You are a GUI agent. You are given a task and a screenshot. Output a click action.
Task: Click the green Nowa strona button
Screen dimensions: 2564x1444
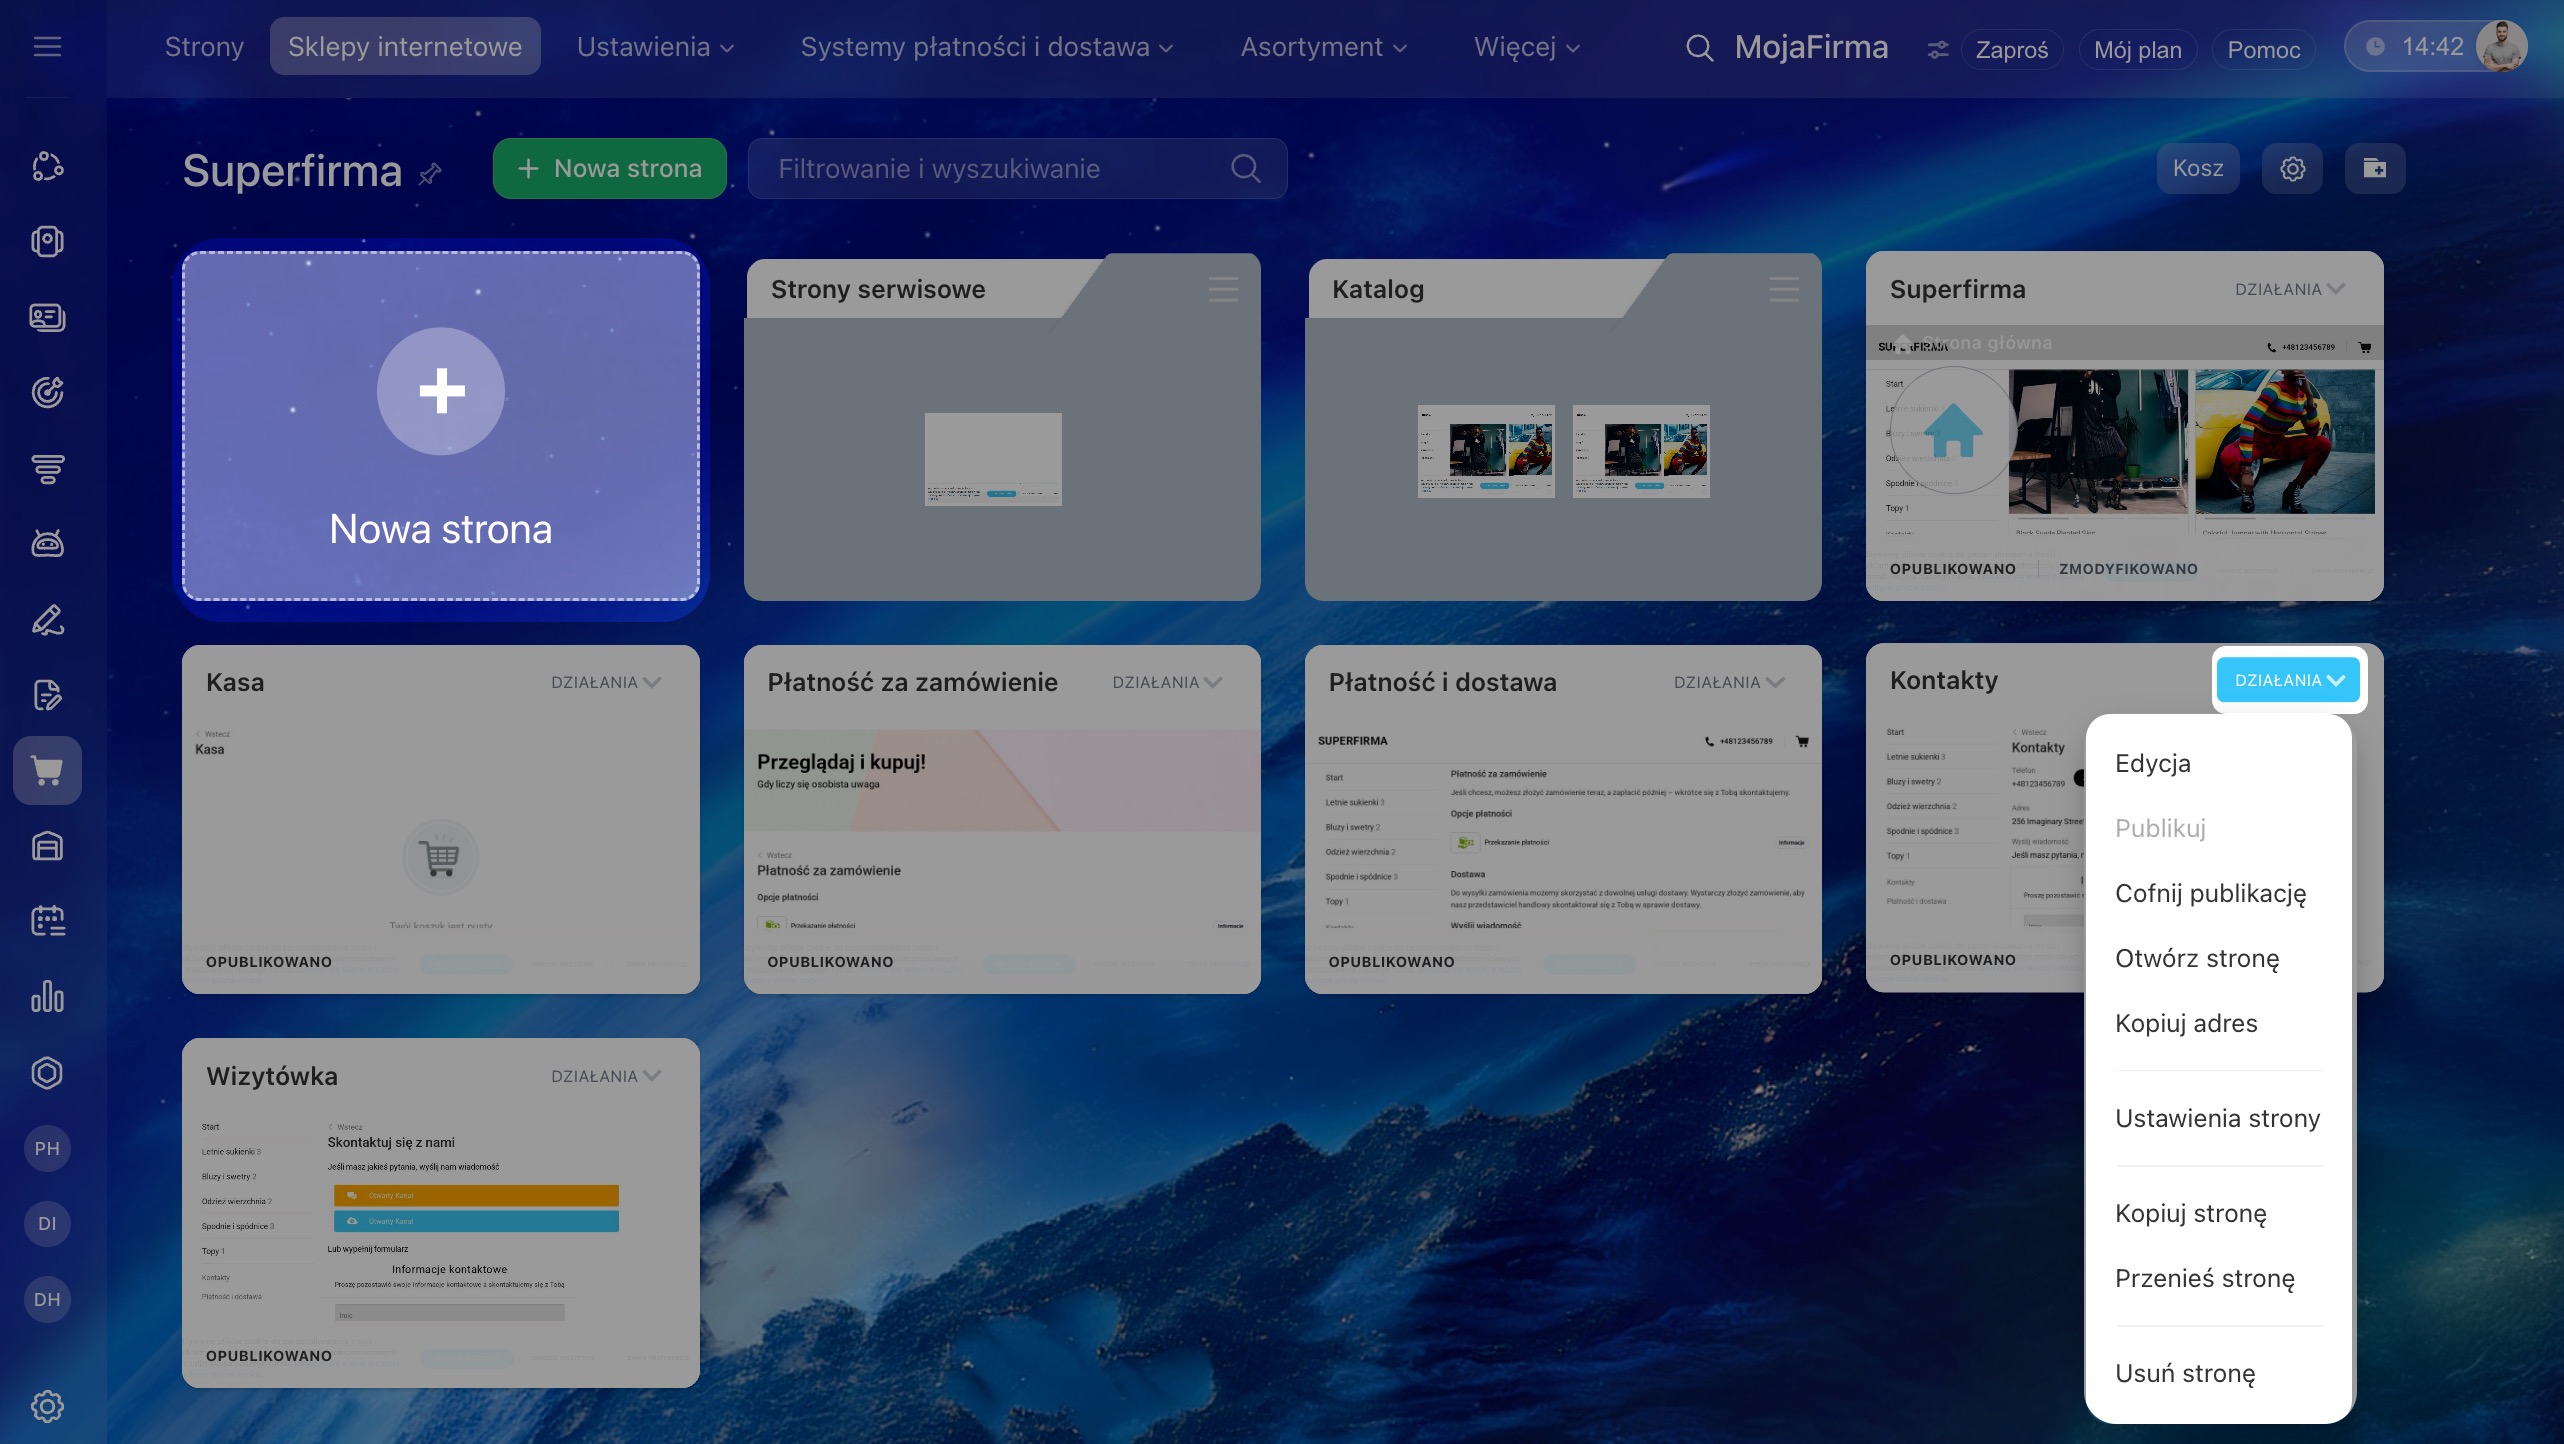(609, 169)
